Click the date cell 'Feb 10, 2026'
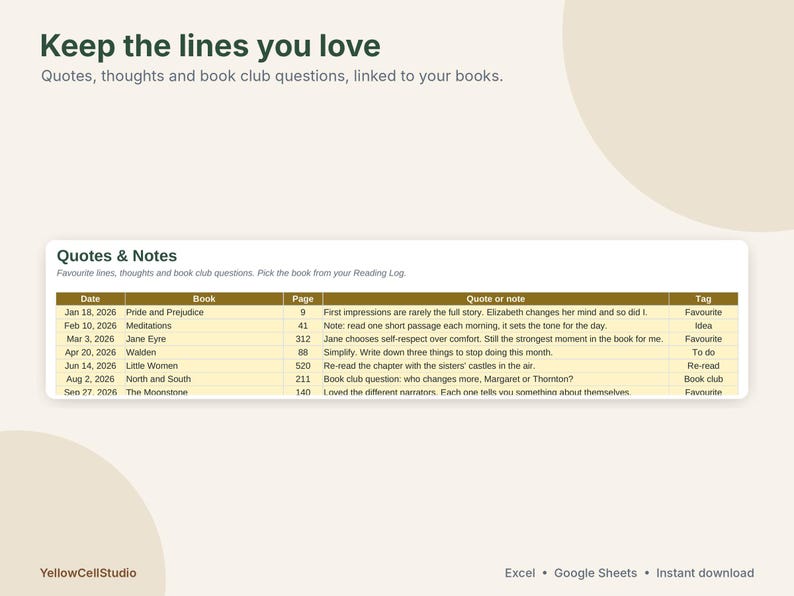 click(90, 326)
